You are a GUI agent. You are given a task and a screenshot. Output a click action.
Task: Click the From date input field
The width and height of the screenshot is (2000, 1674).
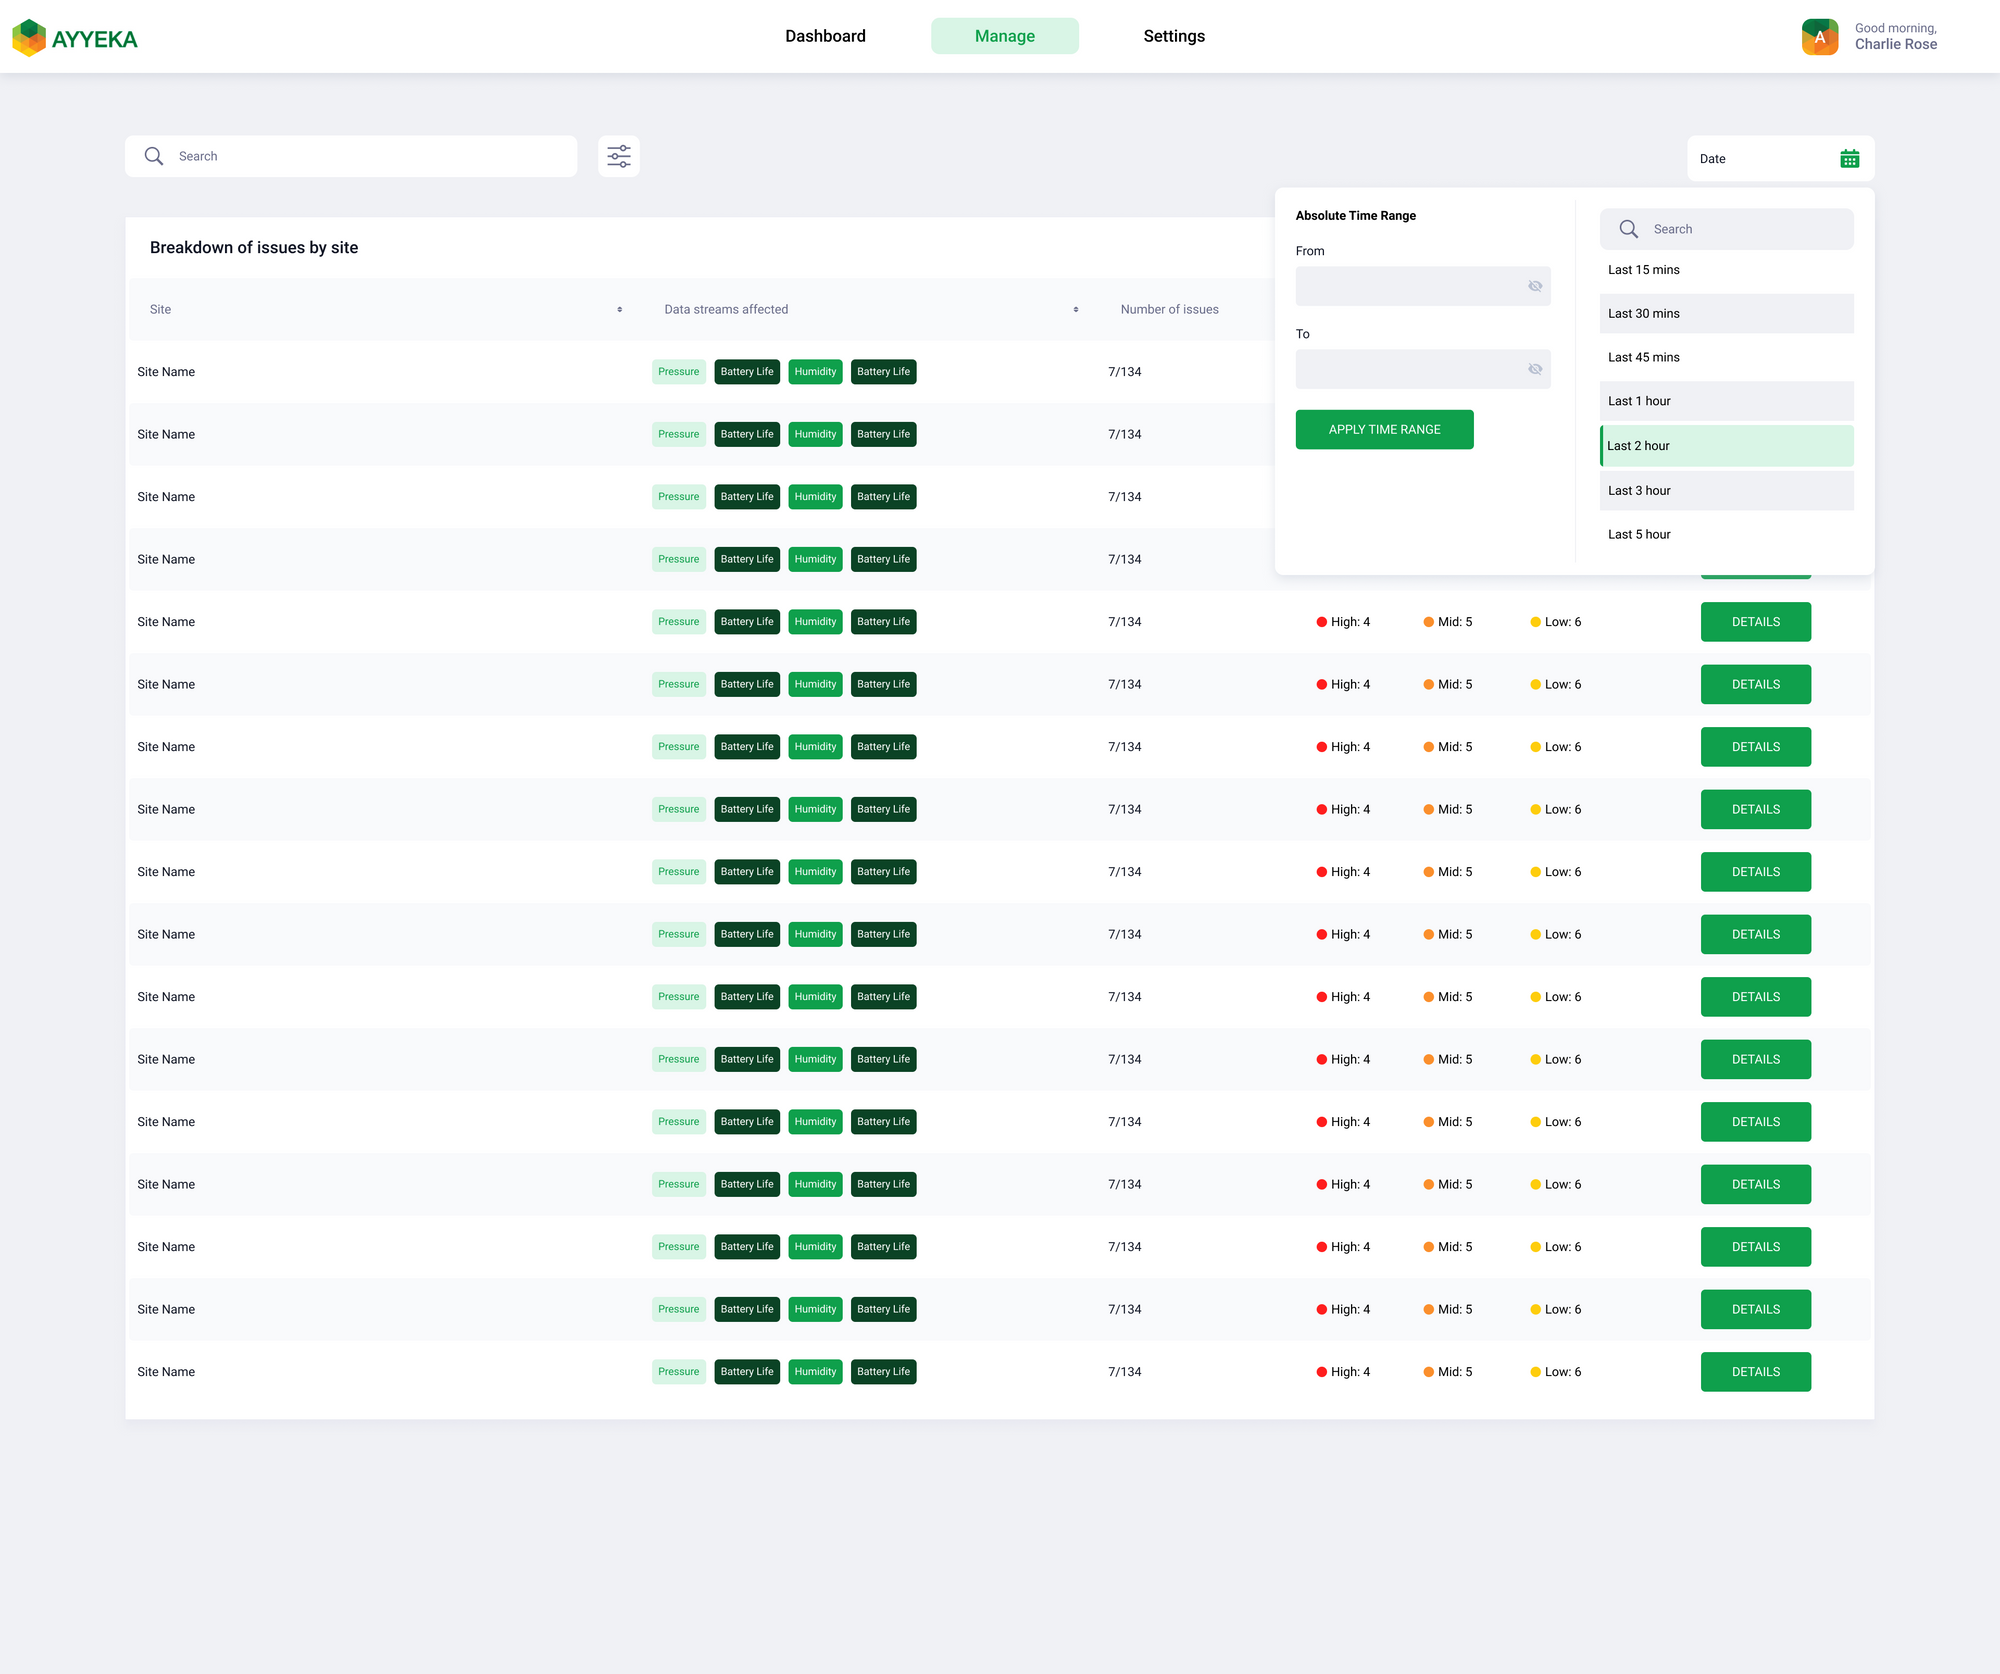click(1408, 286)
